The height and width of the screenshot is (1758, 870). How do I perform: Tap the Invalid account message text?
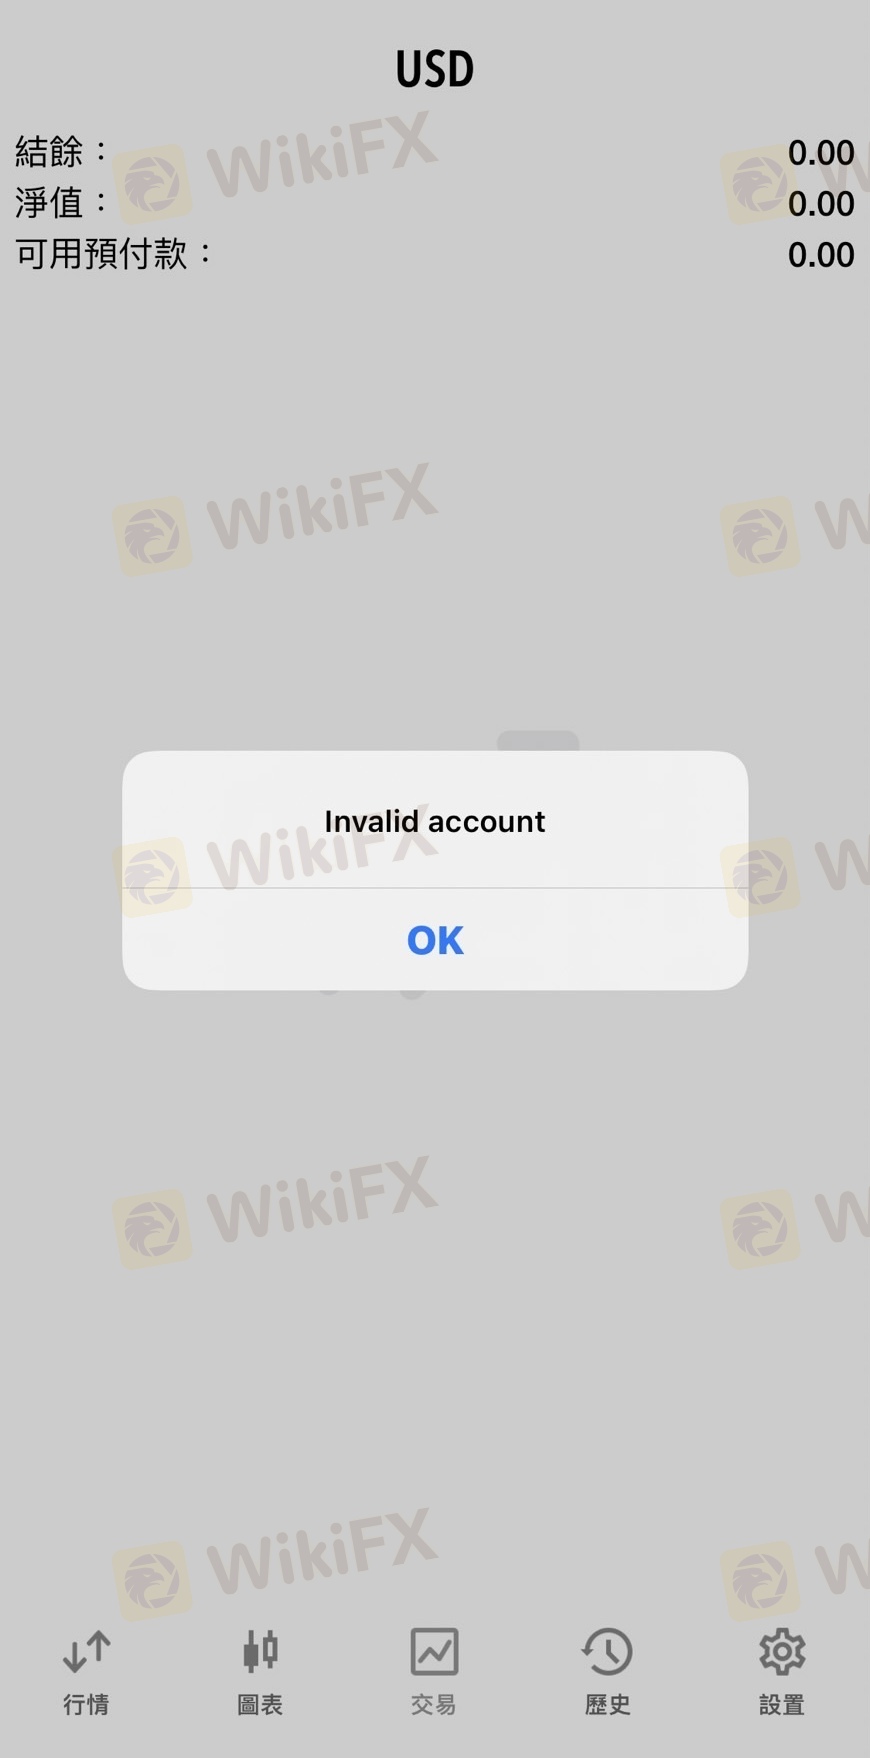click(x=435, y=821)
